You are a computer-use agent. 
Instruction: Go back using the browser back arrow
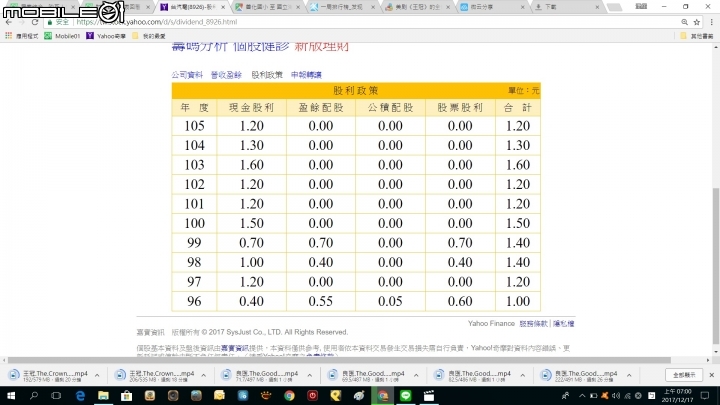[x=9, y=22]
